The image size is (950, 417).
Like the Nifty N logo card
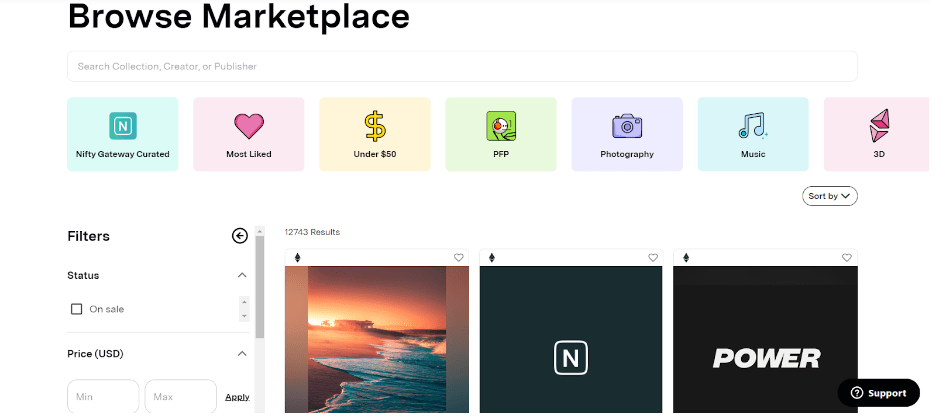pos(653,258)
